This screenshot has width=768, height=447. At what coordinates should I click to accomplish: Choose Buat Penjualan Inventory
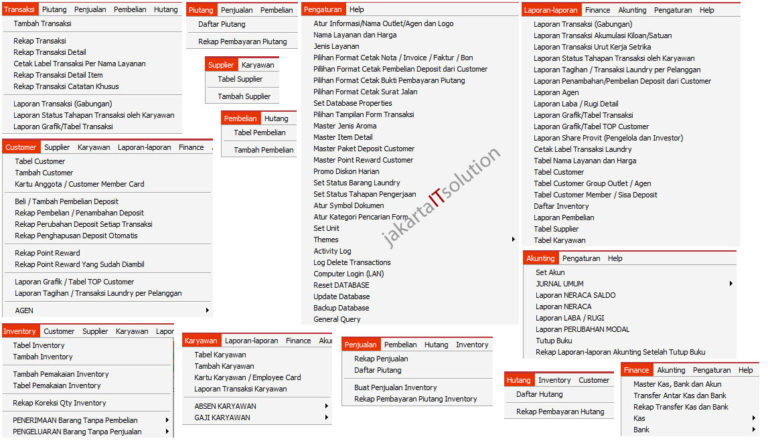tap(395, 387)
